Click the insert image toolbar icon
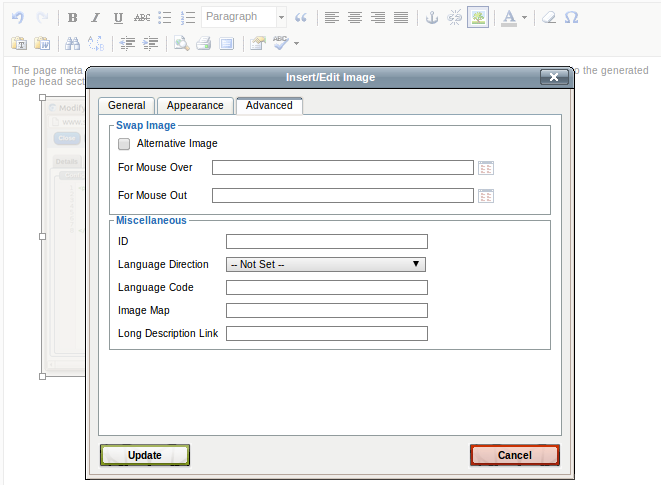 click(x=478, y=18)
